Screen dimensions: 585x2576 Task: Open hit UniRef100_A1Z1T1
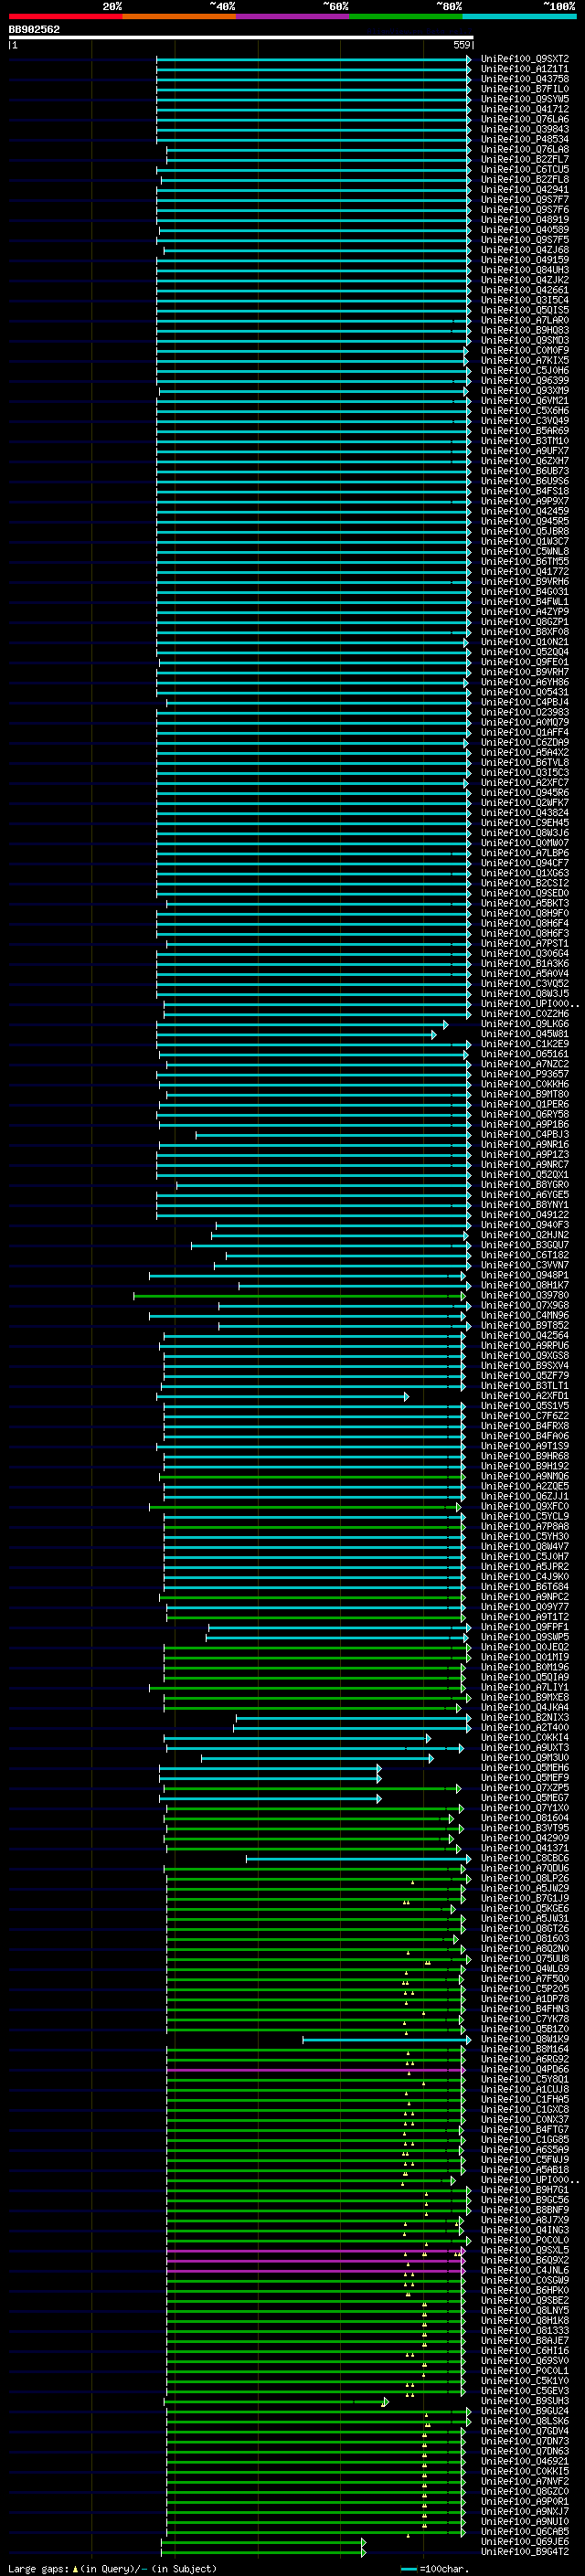tap(525, 69)
